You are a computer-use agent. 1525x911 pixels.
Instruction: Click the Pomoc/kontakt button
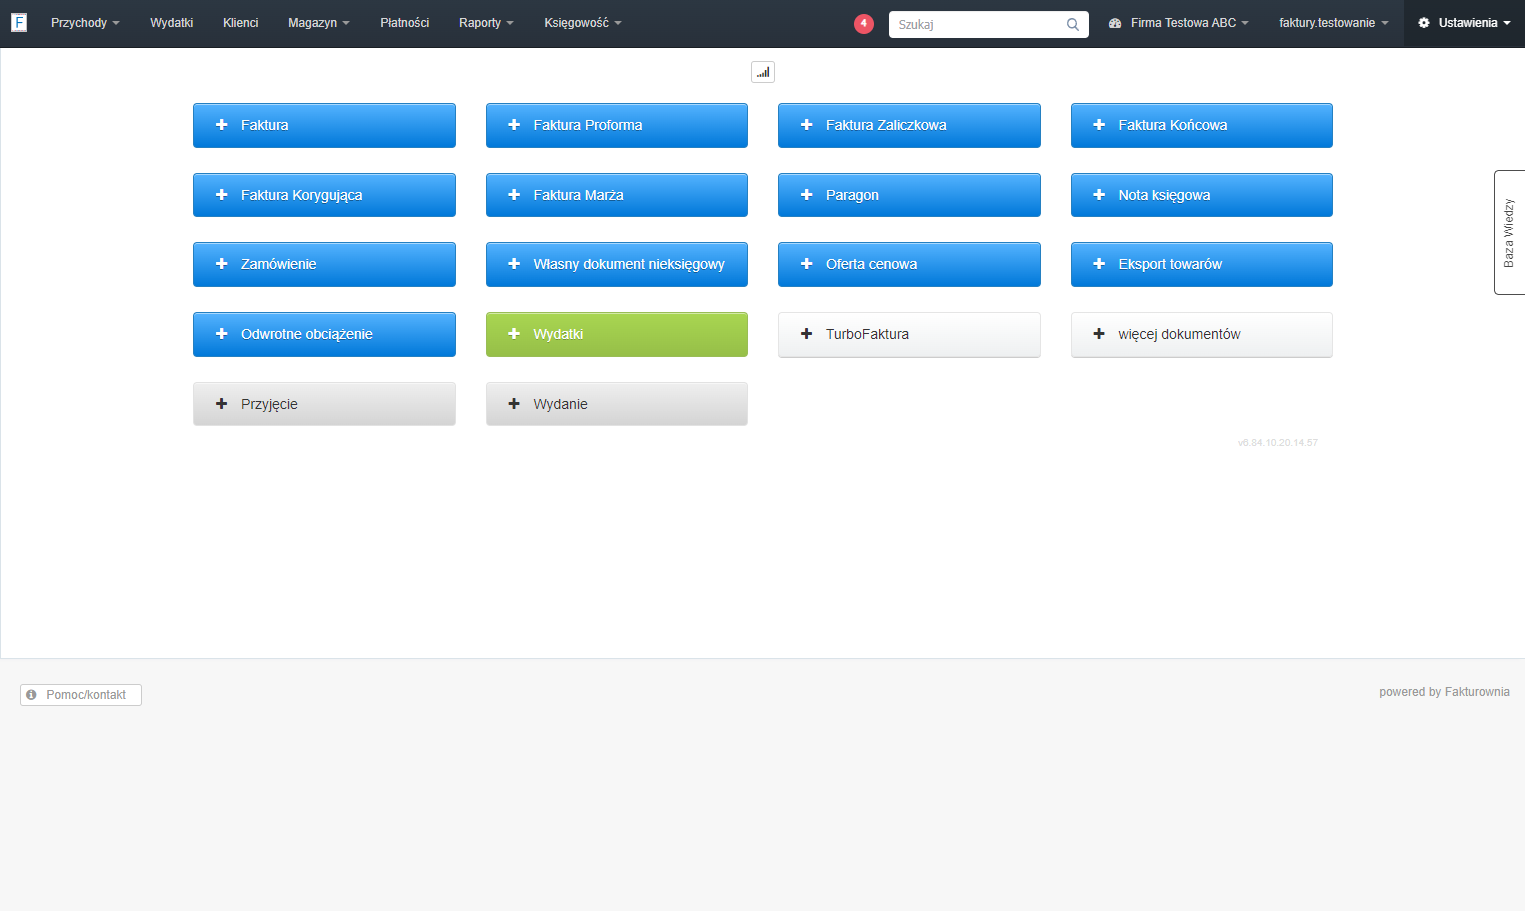pos(81,695)
